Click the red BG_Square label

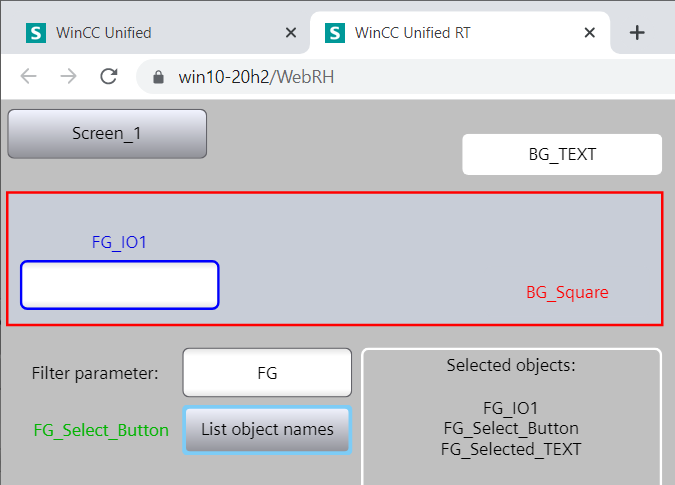point(567,293)
